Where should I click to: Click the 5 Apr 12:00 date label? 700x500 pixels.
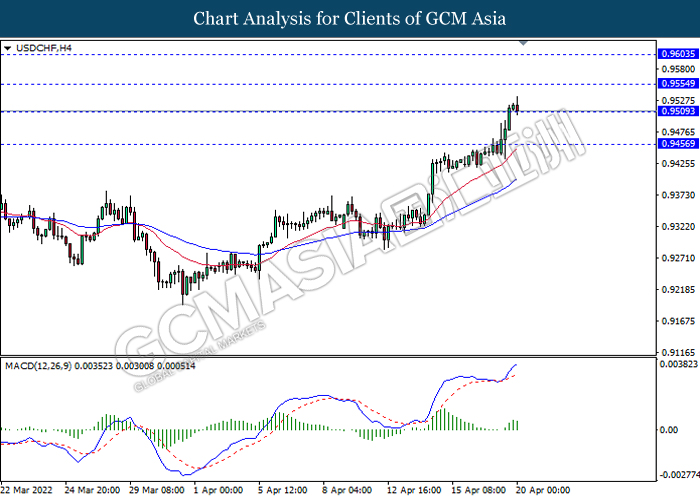(x=283, y=490)
